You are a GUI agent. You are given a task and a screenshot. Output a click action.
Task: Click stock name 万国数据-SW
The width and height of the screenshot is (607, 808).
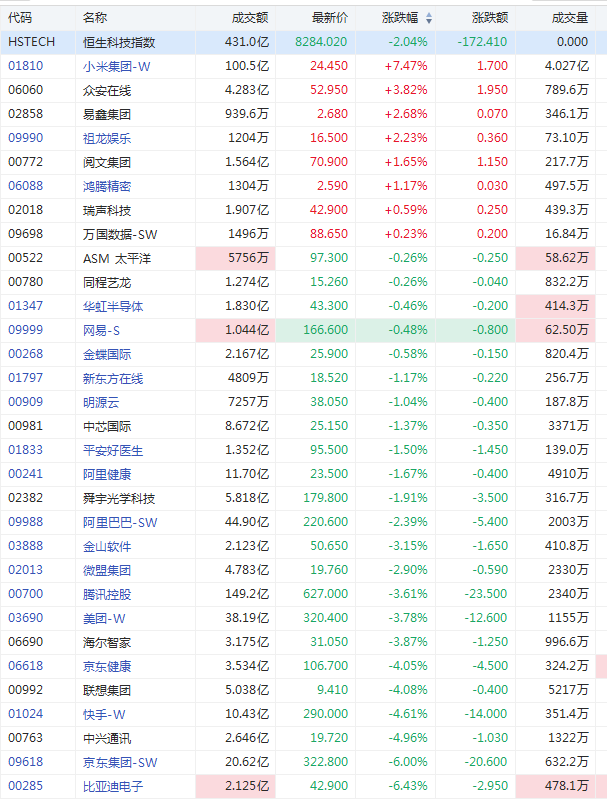click(x=120, y=234)
